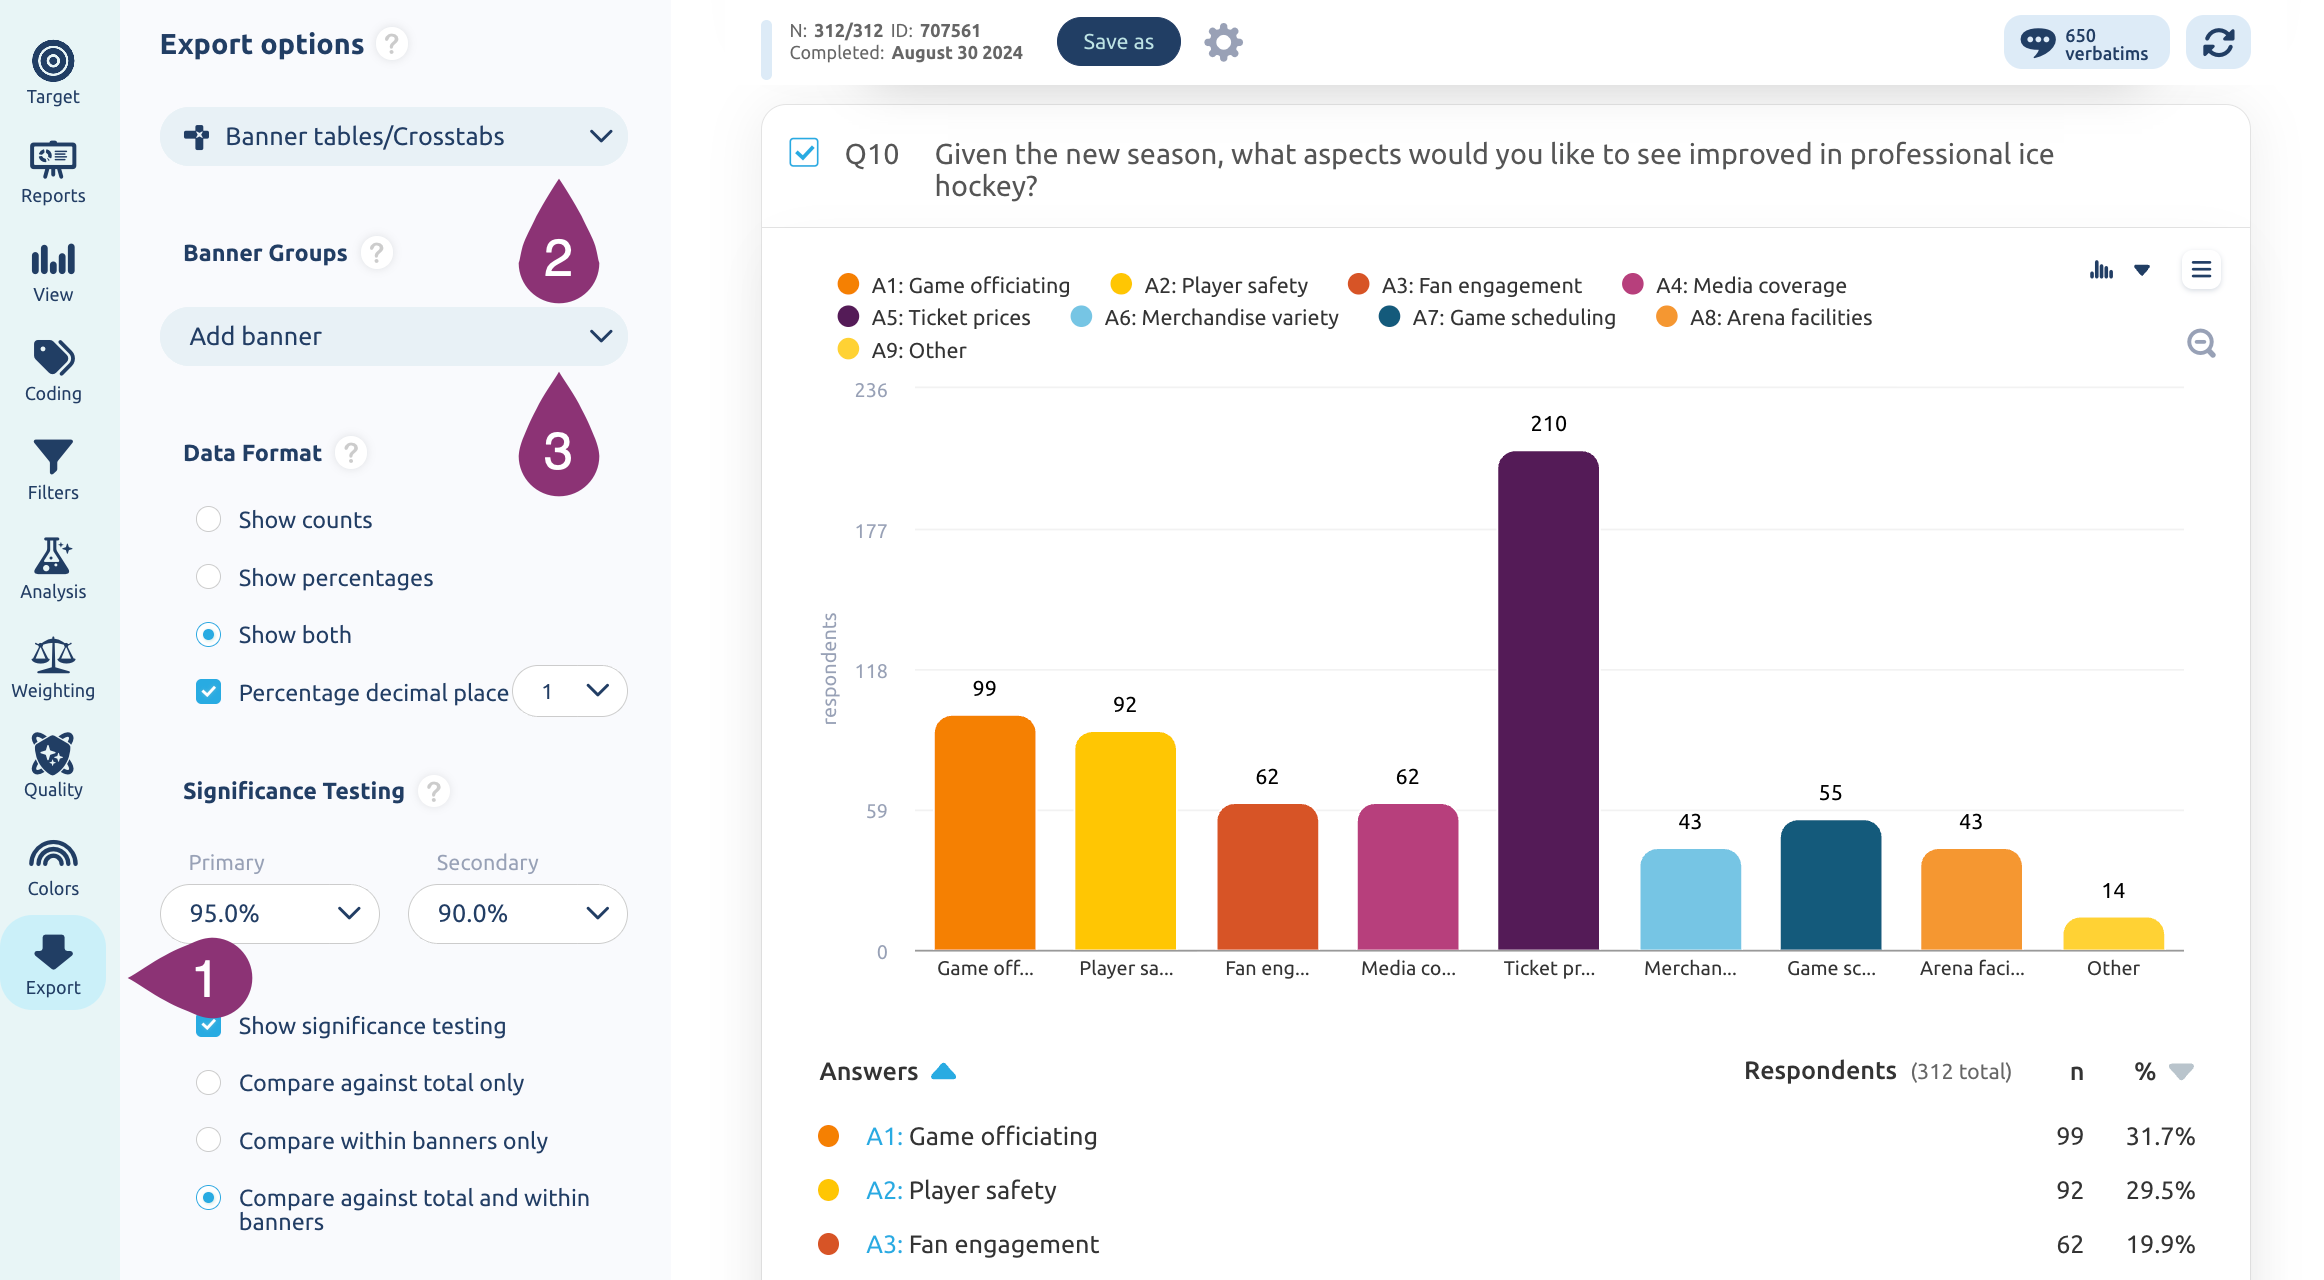Click the Save as button
Viewport: 2324px width, 1280px height.
[1118, 42]
